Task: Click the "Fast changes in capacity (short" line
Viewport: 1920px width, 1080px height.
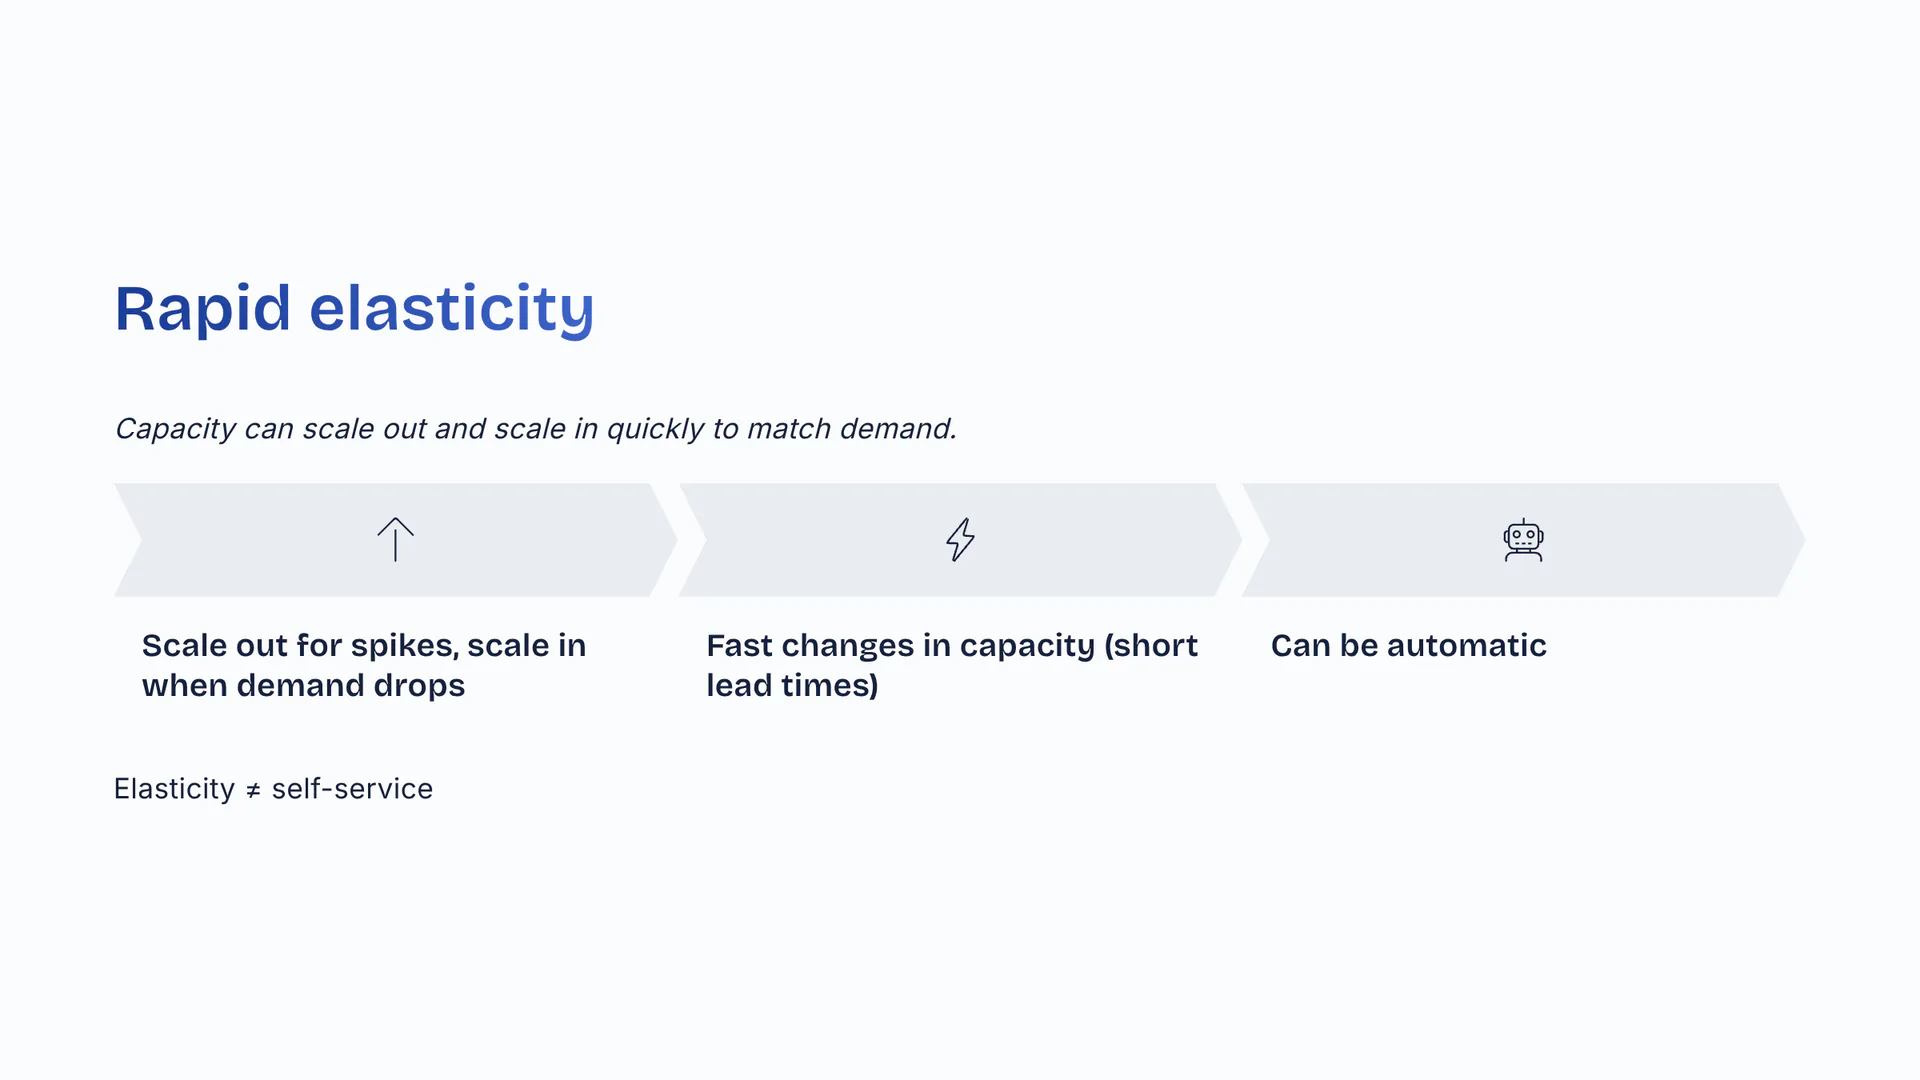Action: (x=951, y=646)
